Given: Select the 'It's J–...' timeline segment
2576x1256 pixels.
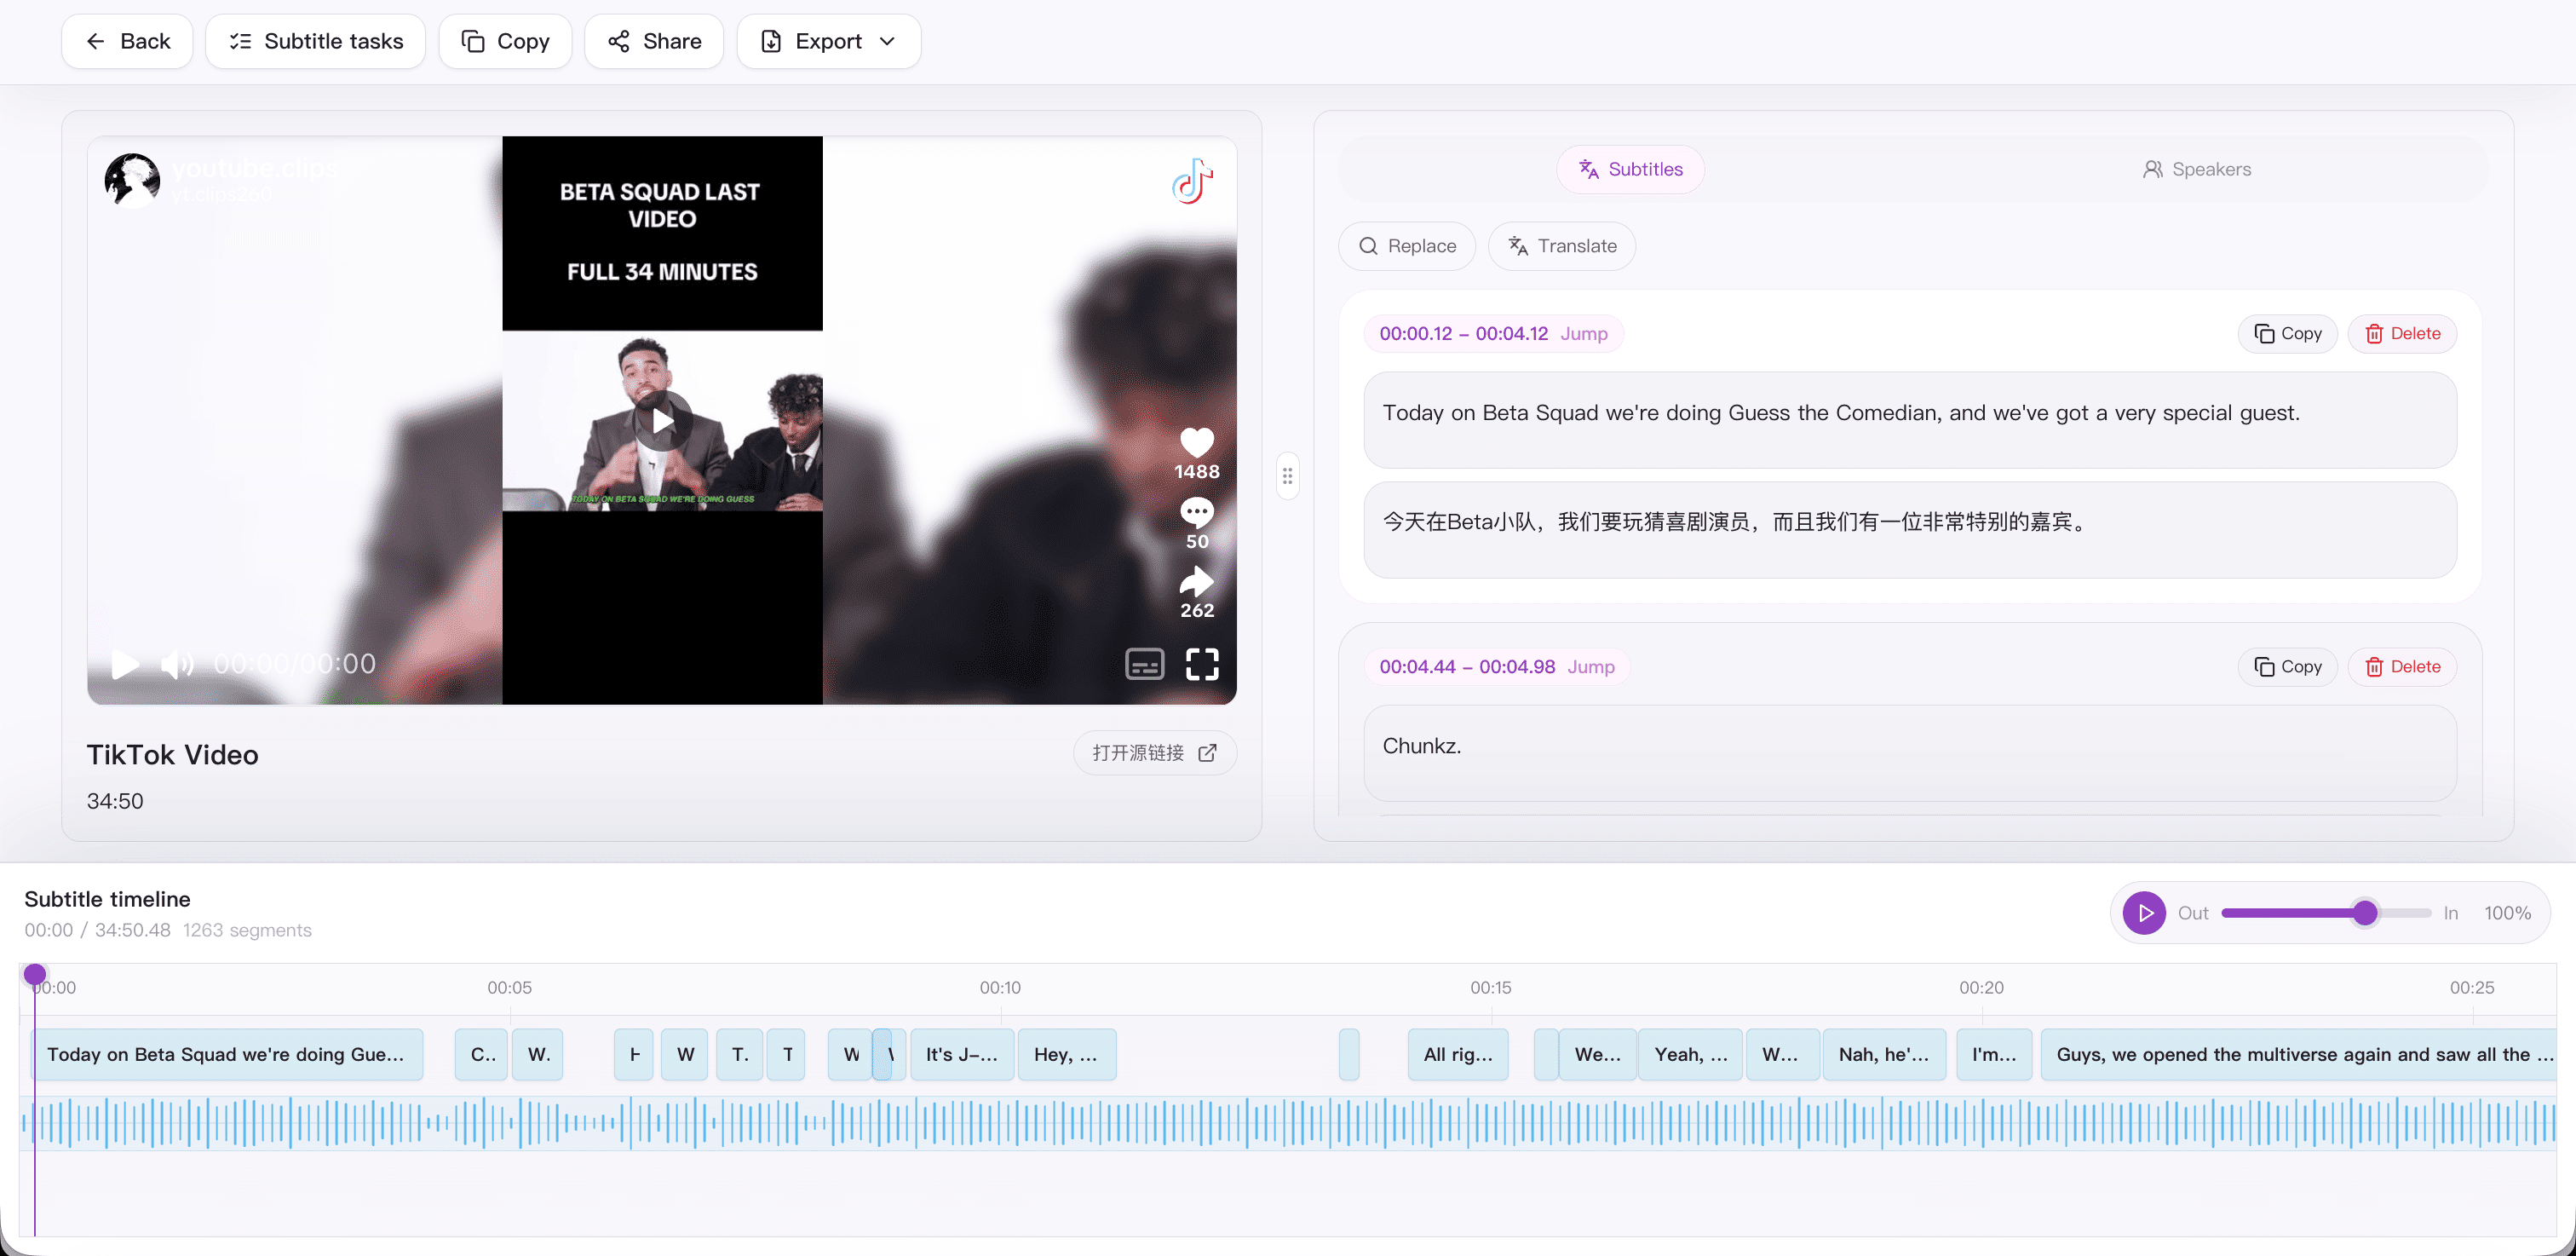Looking at the screenshot, I should 962,1055.
